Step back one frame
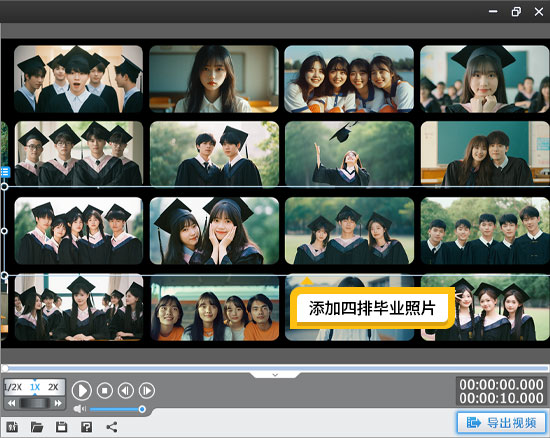The height and width of the screenshot is (438, 550). click(126, 390)
